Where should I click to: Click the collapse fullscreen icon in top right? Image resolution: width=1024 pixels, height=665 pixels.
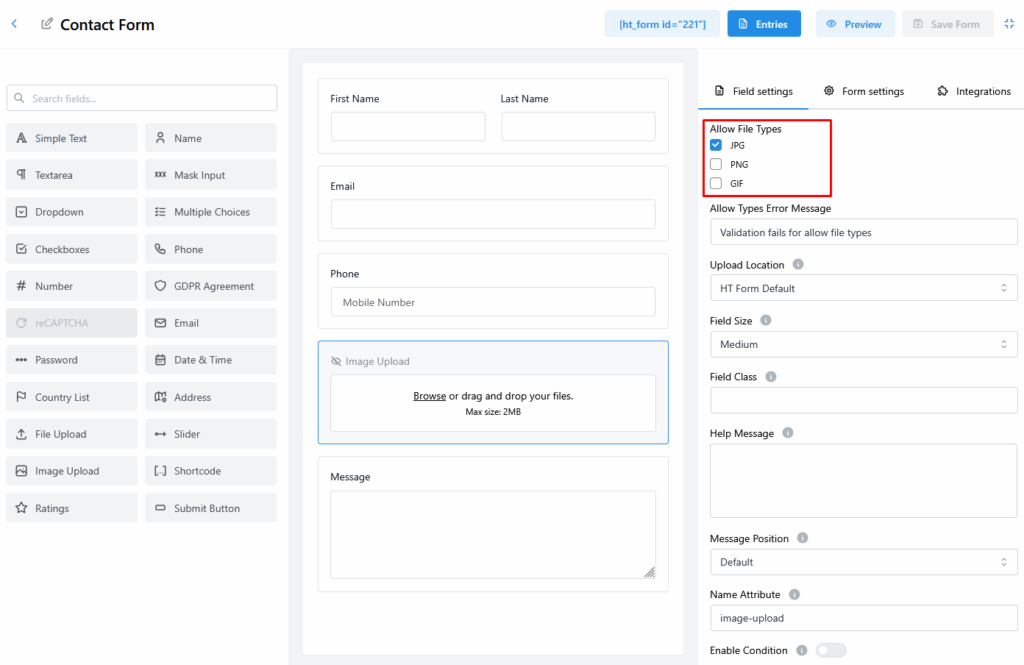tap(1009, 24)
